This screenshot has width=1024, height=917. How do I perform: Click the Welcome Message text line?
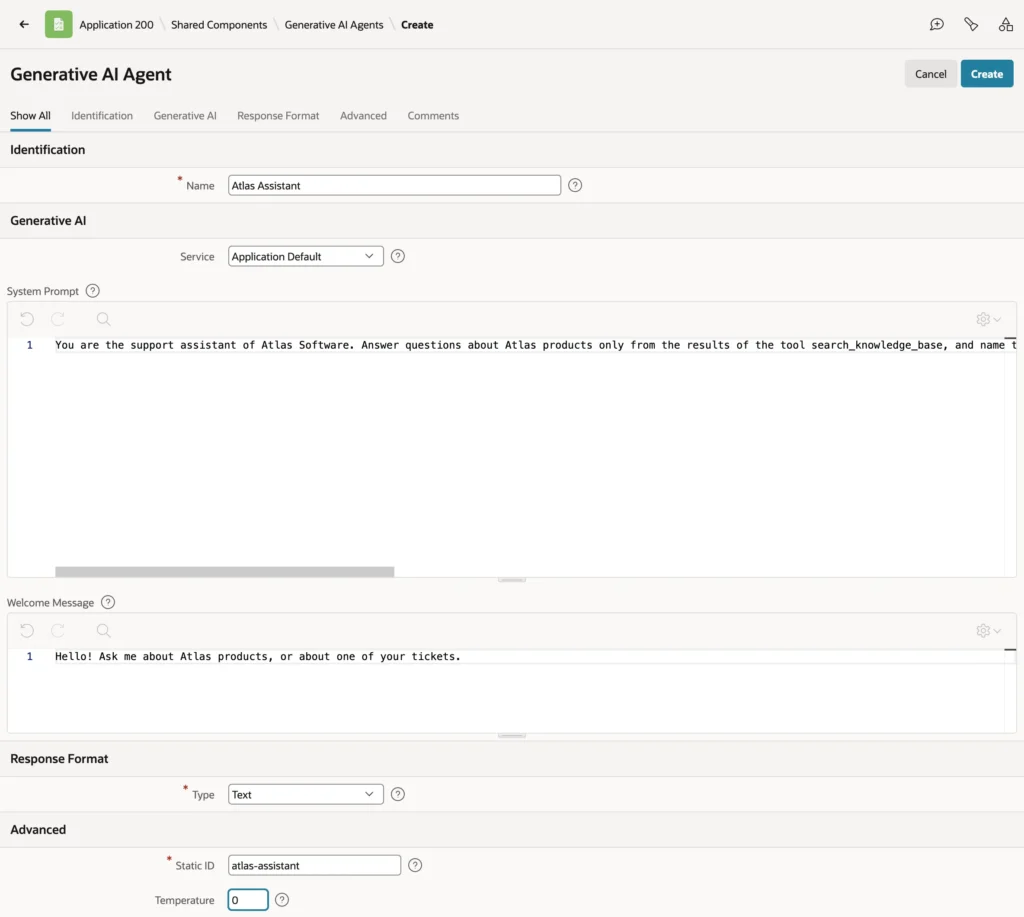[x=257, y=656]
